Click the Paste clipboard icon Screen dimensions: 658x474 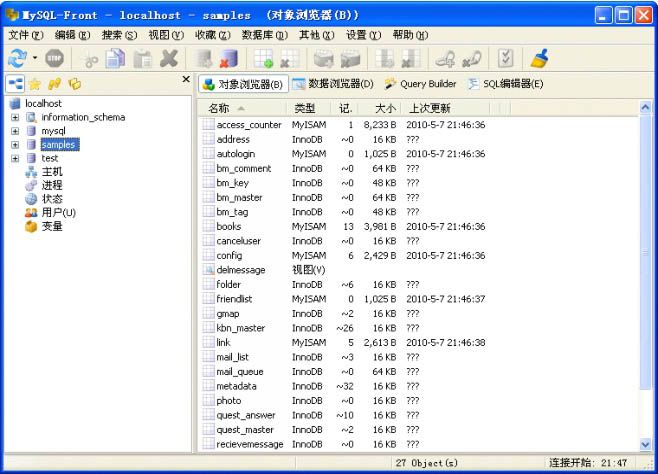pyautogui.click(x=142, y=58)
